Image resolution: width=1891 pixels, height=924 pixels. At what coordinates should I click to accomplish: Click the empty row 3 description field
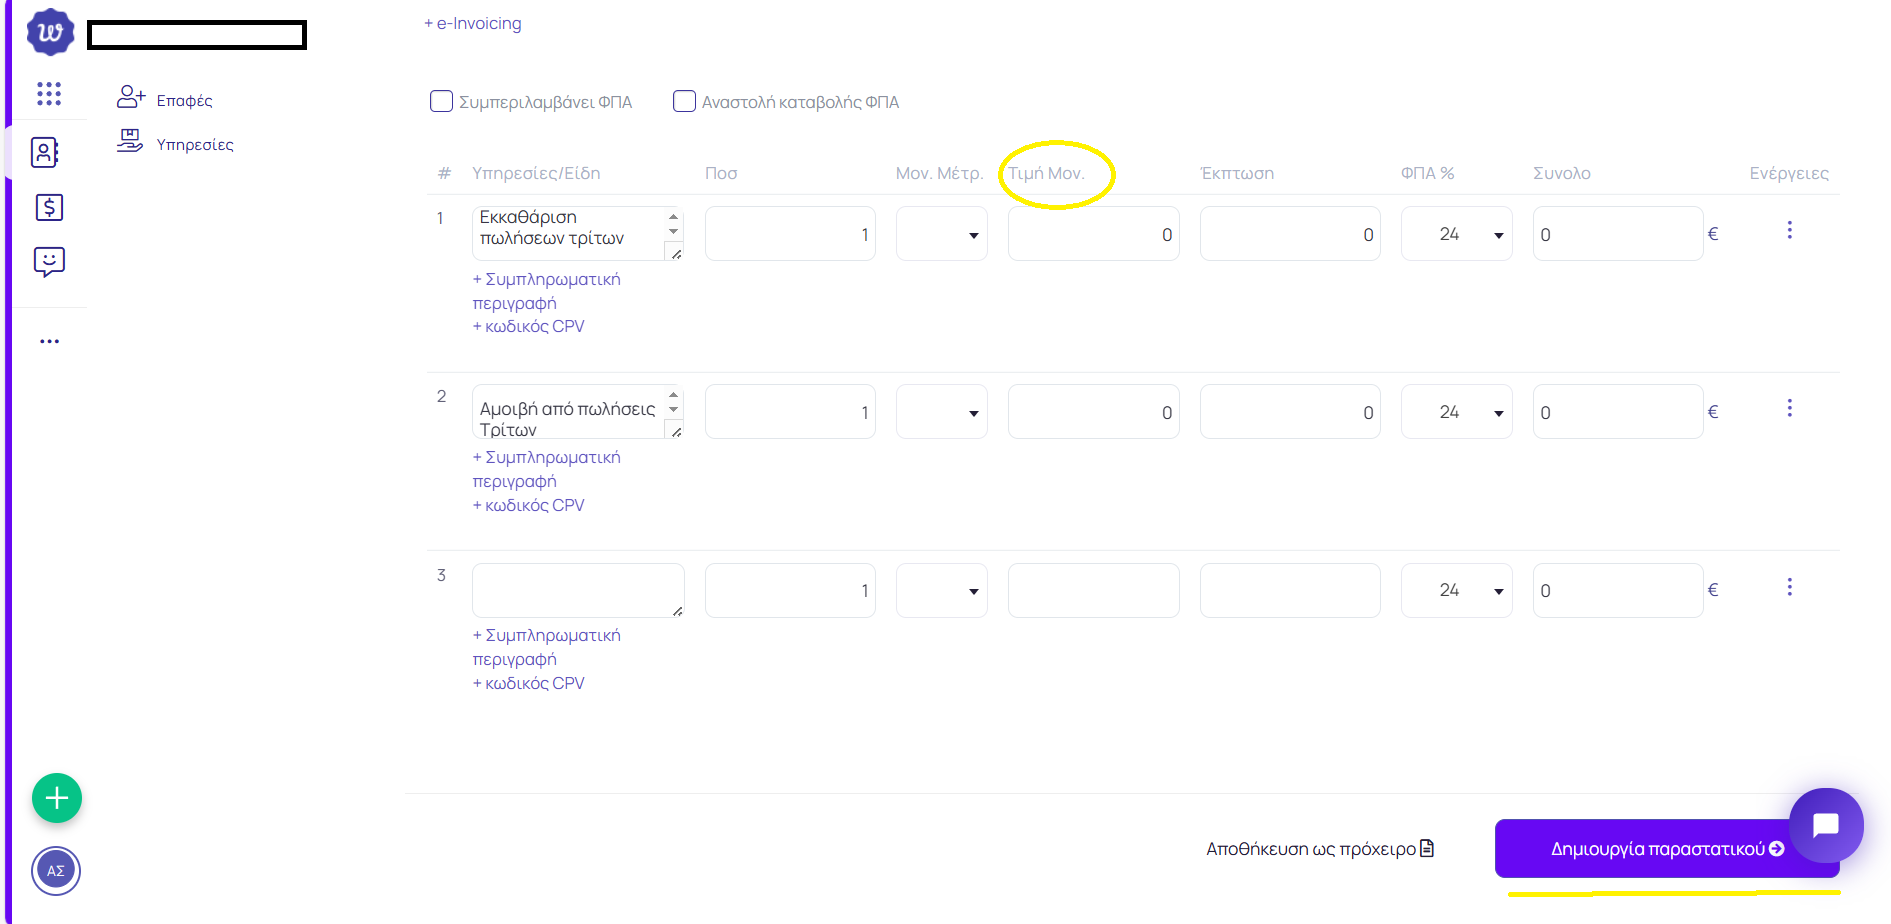coord(578,590)
